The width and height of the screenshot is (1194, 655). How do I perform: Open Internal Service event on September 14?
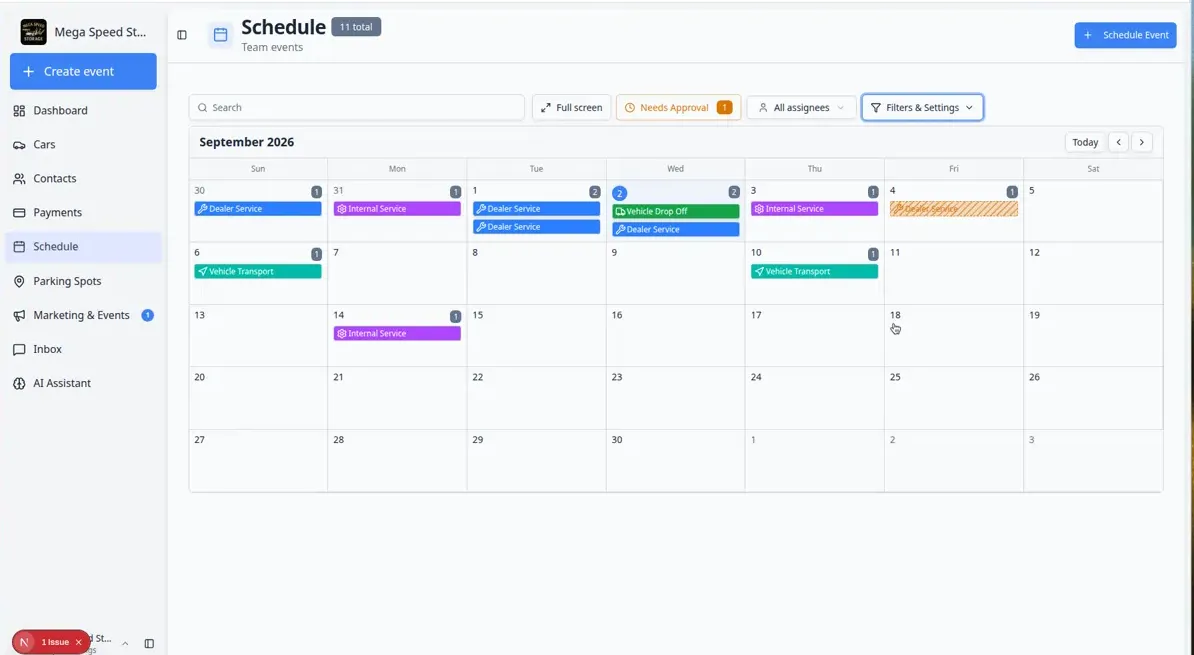397,334
